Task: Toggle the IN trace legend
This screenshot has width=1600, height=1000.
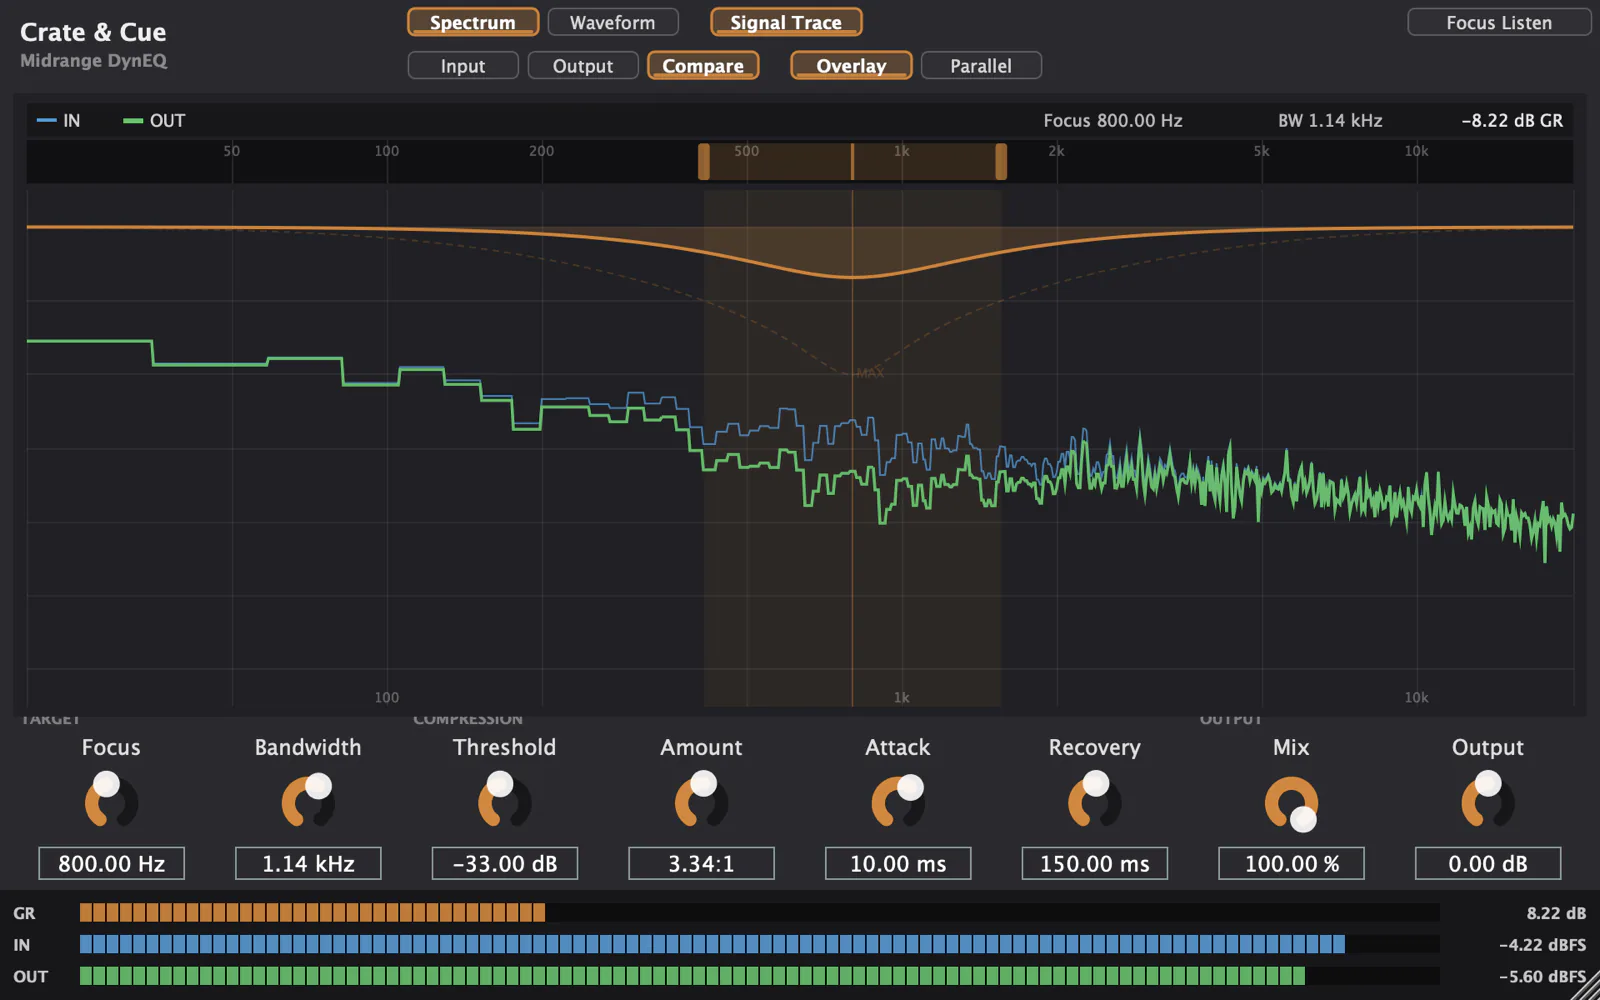Action: click(58, 120)
